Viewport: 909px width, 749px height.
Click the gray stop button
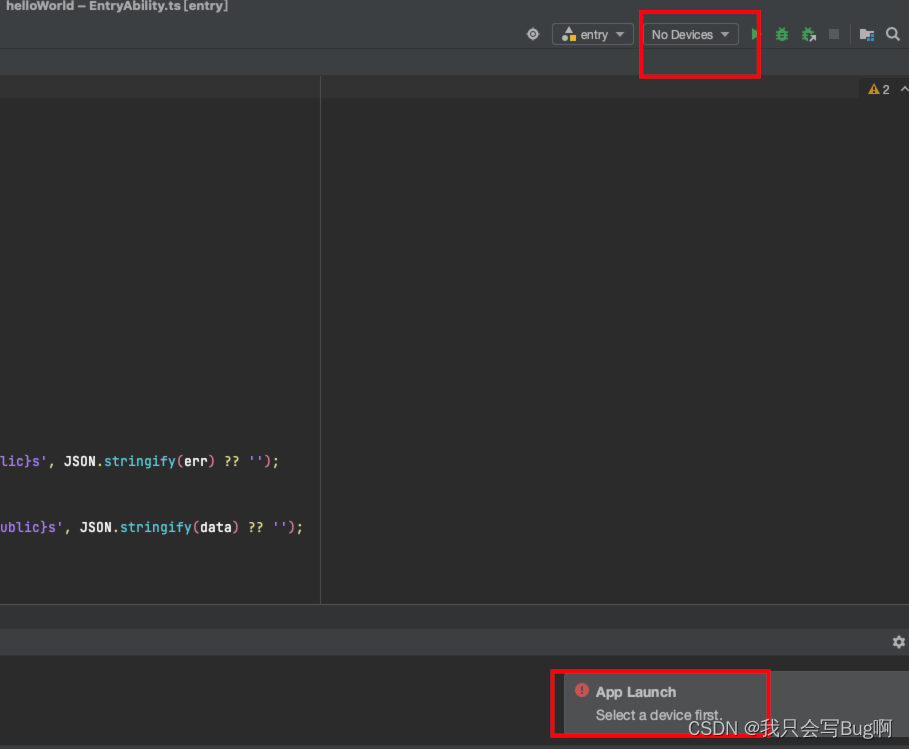pyautogui.click(x=834, y=34)
